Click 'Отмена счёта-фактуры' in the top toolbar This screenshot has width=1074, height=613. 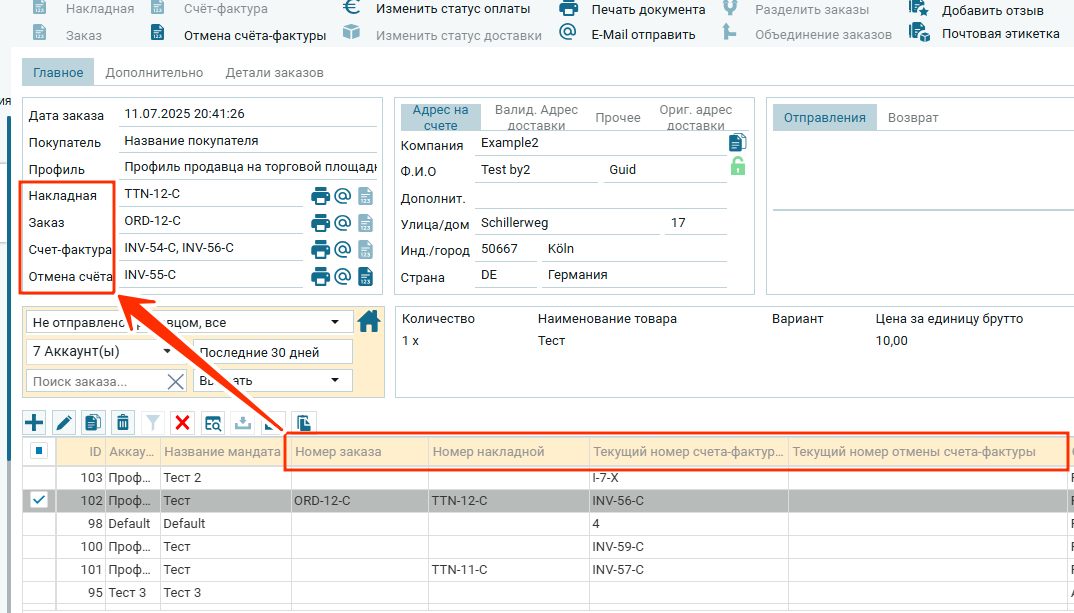(x=254, y=35)
